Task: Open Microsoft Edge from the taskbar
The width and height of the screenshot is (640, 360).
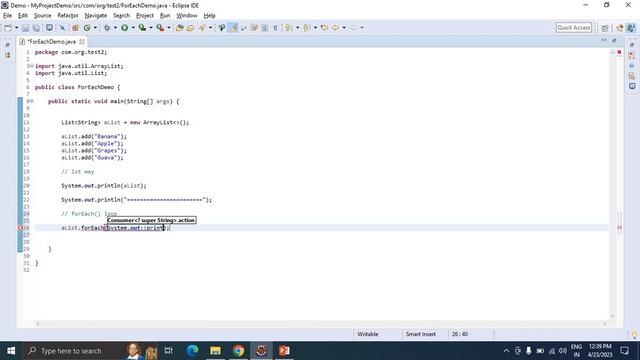Action: pos(192,351)
